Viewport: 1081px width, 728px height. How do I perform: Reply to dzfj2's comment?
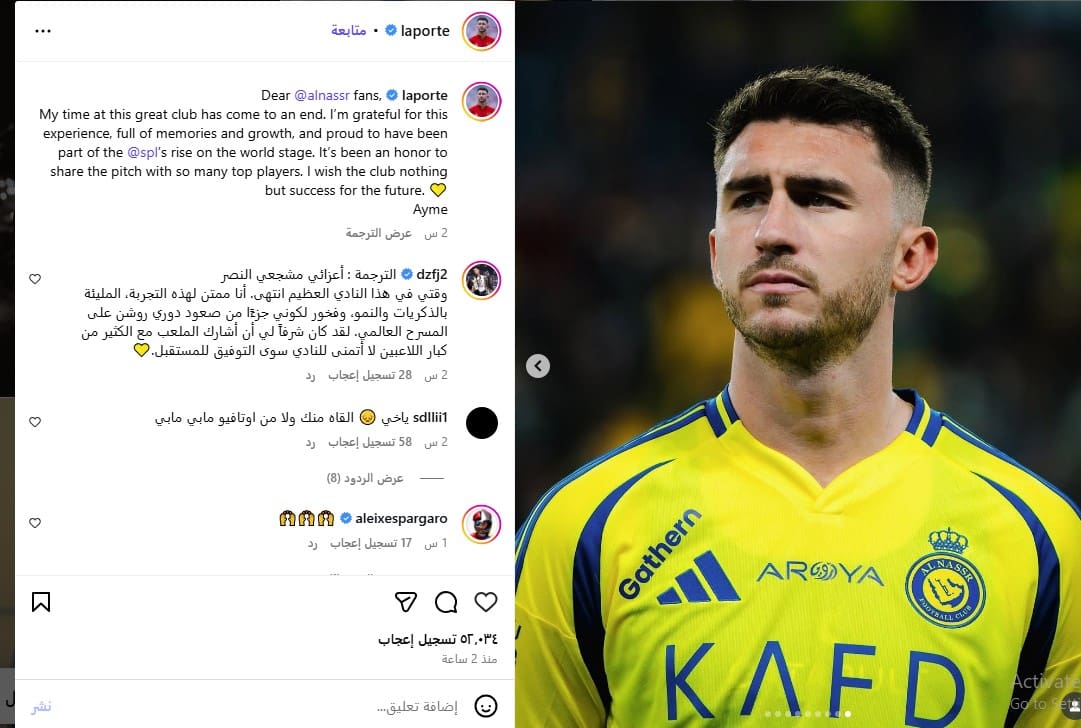pyautogui.click(x=310, y=375)
